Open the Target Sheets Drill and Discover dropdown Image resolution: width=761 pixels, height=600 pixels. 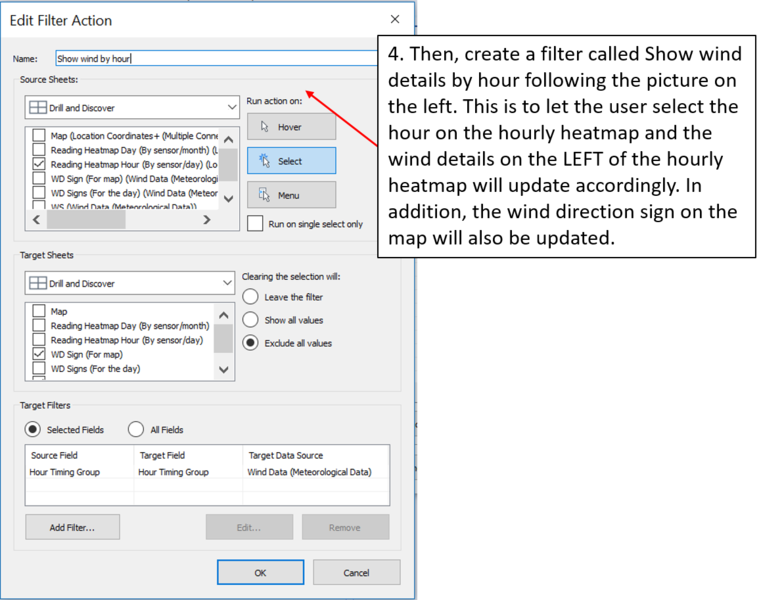[131, 284]
